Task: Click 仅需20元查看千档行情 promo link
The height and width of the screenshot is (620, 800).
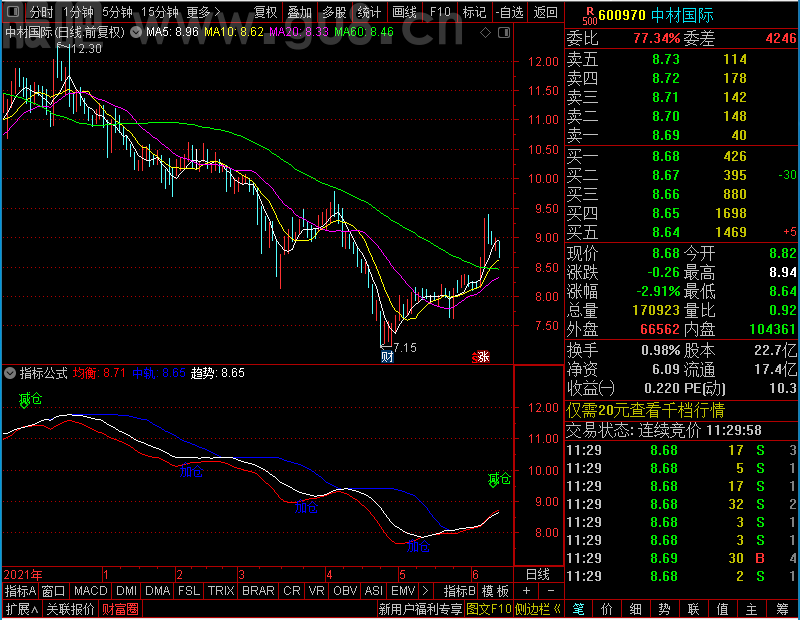Action: coord(645,410)
